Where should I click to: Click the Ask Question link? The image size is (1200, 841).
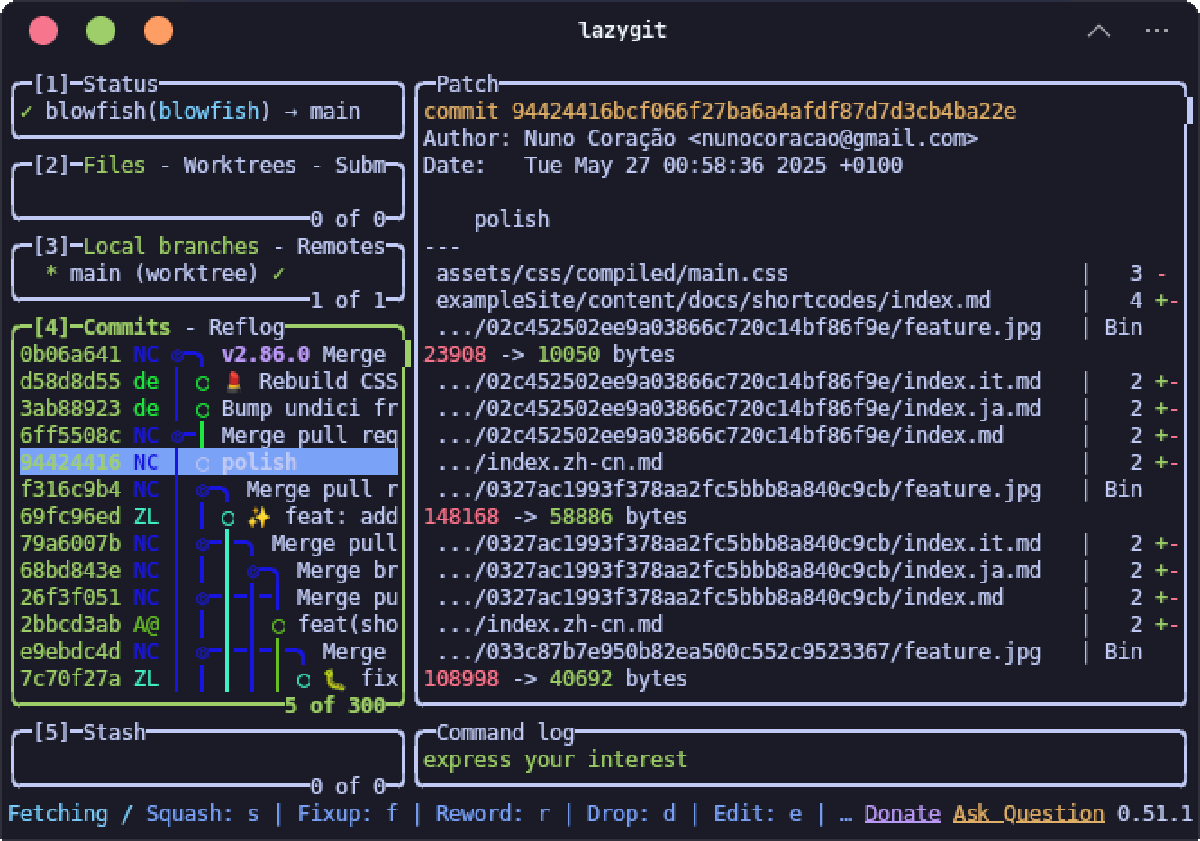1028,813
